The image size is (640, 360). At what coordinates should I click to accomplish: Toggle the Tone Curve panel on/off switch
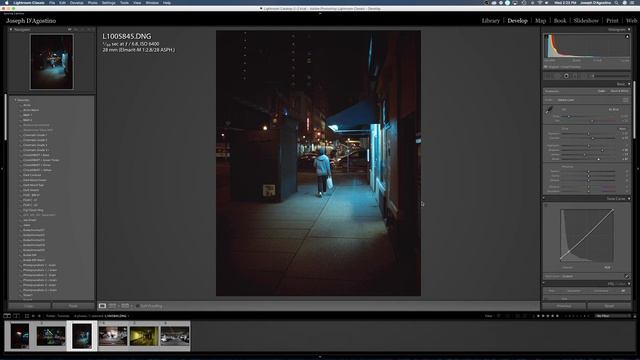tap(544, 198)
